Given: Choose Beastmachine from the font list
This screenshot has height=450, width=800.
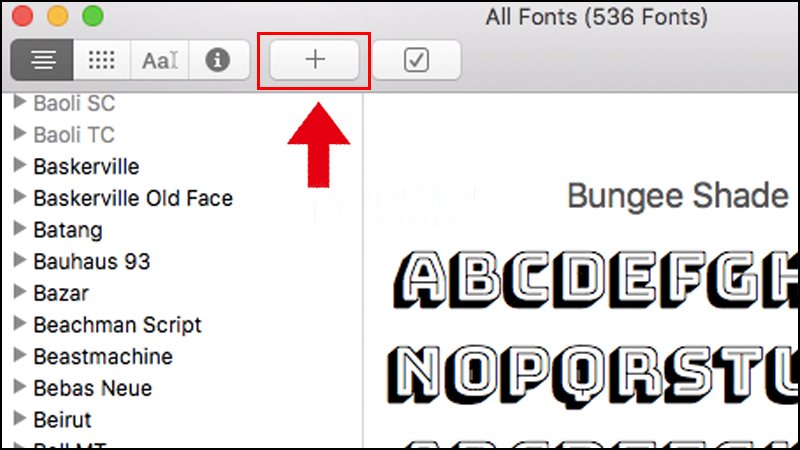Looking at the screenshot, I should (102, 356).
